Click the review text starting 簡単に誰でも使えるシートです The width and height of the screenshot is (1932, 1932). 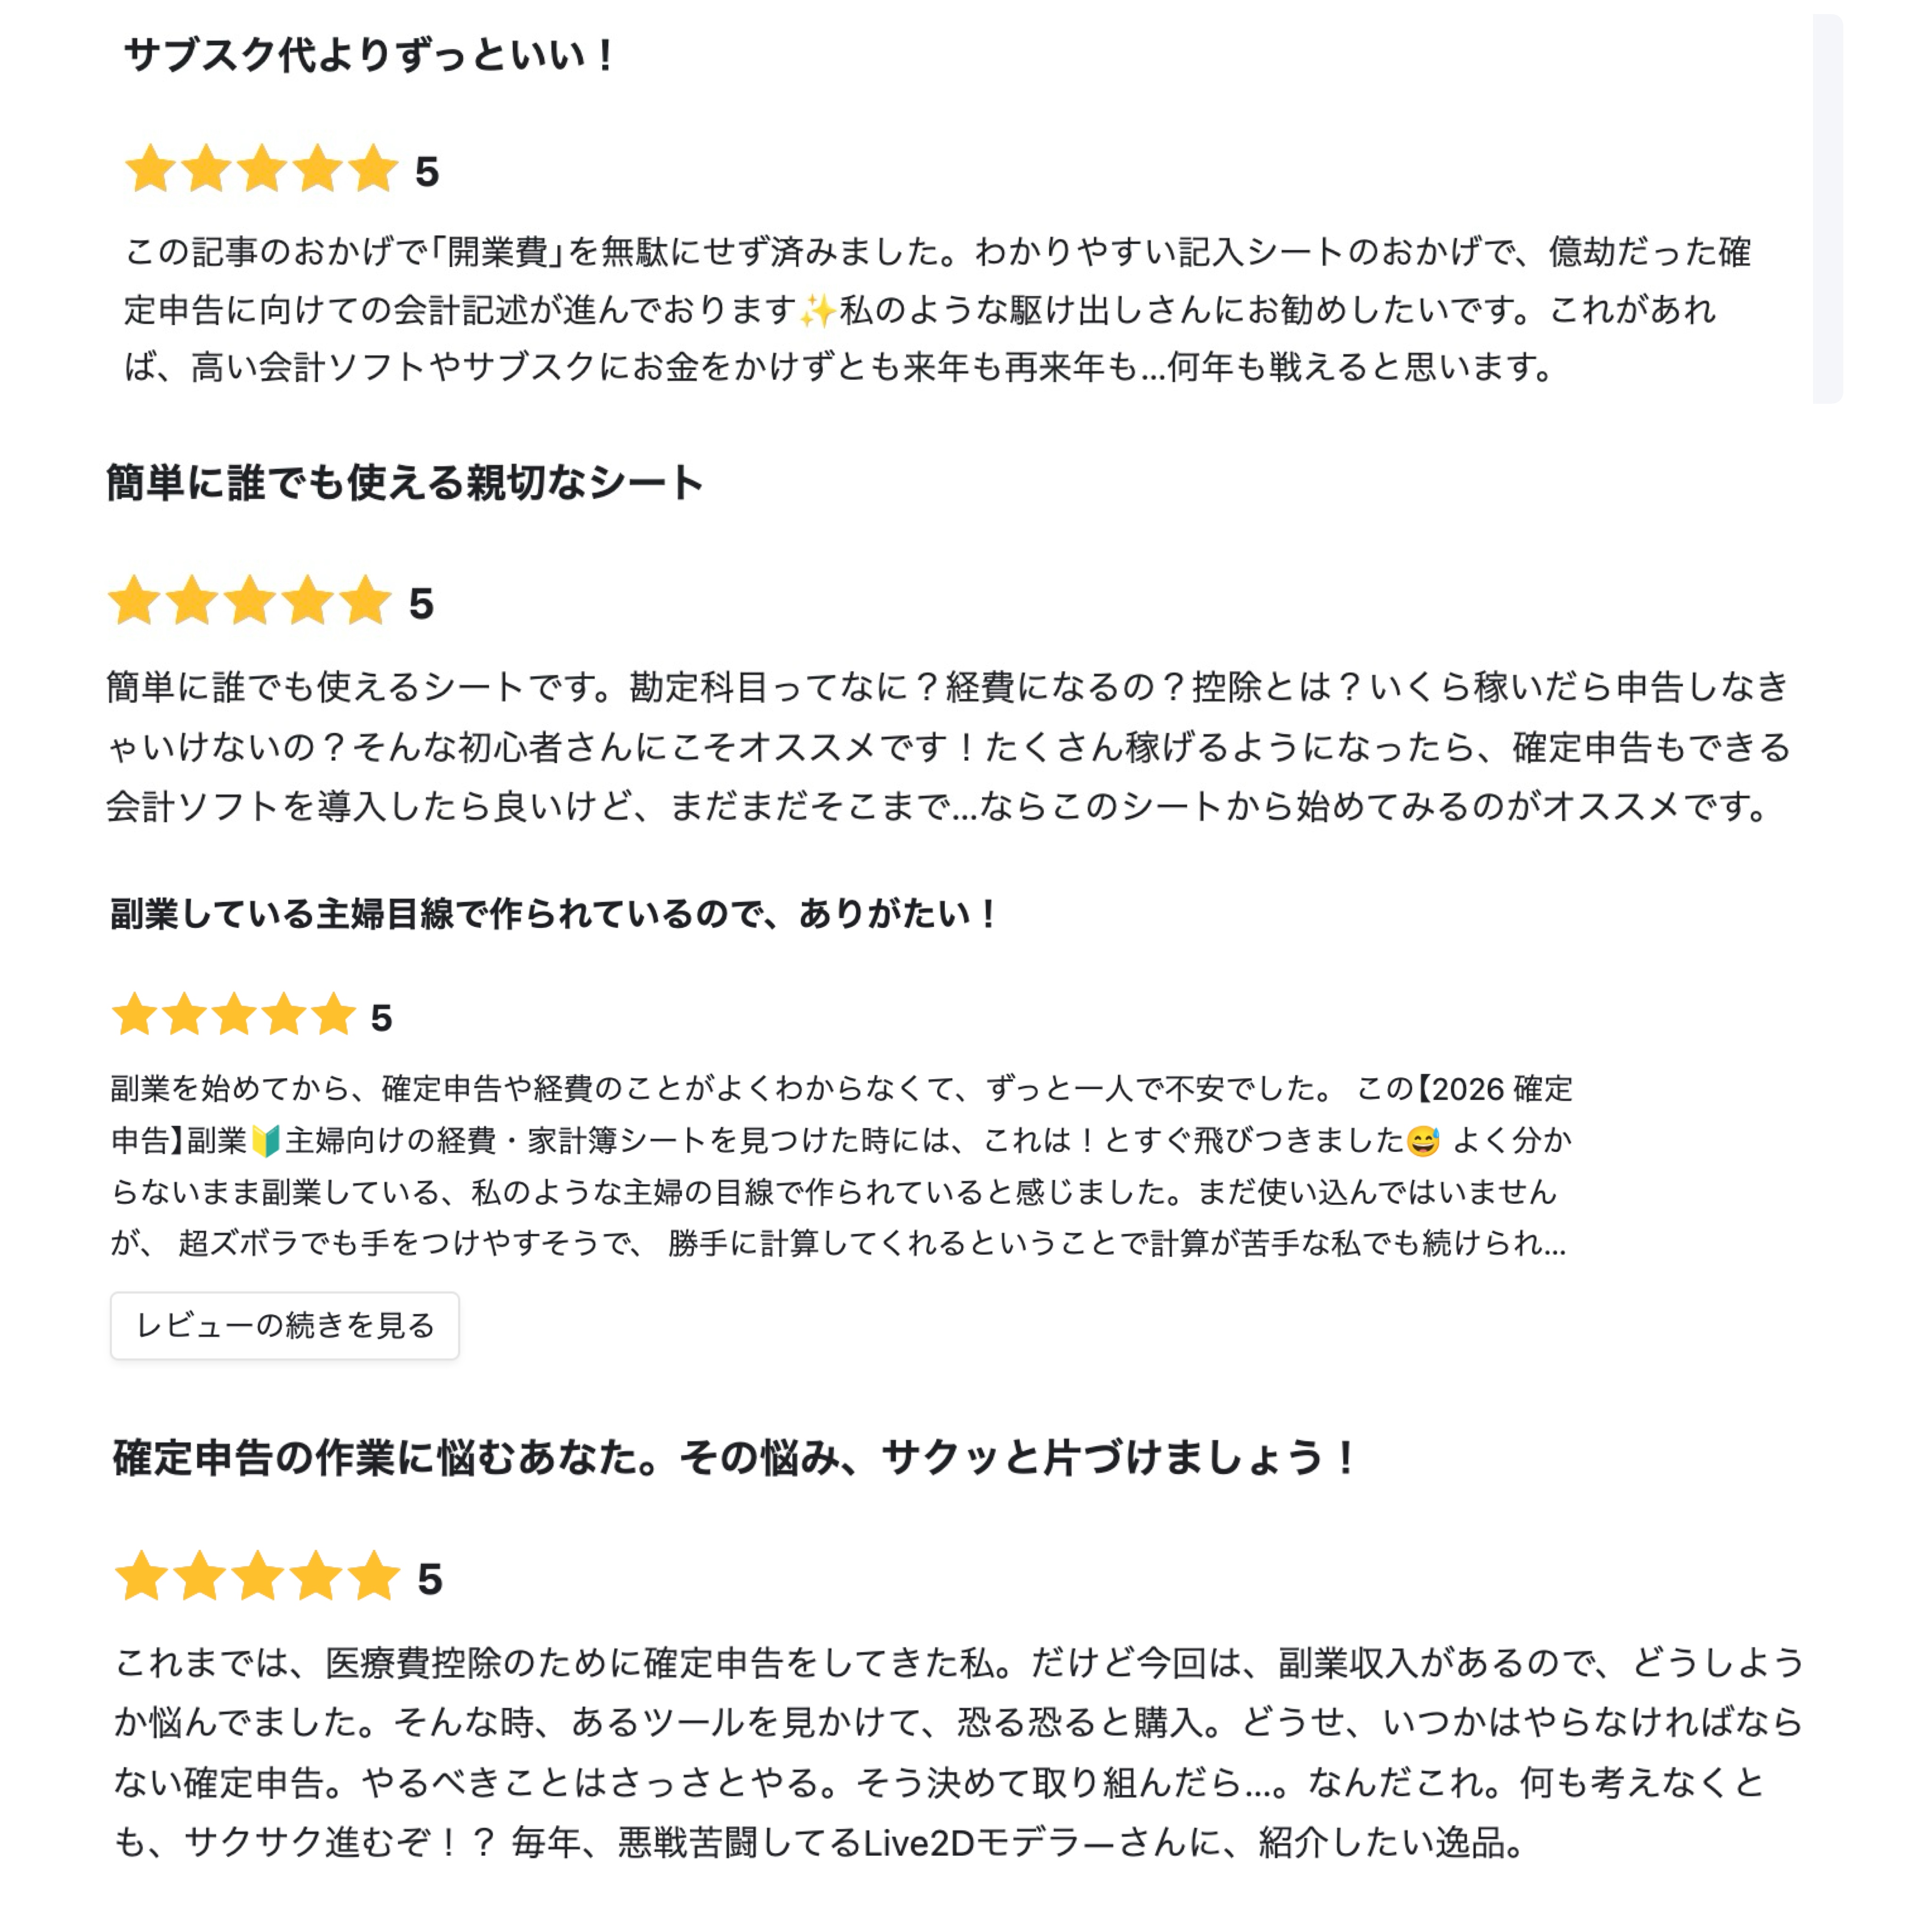coord(948,746)
